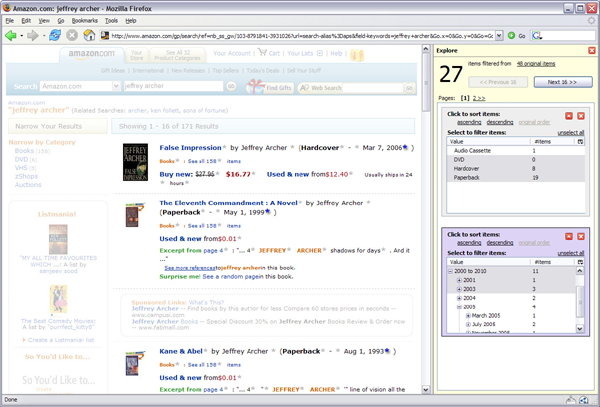This screenshot has width=600, height=407.
Task: Open the Tools menu
Action: point(111,20)
